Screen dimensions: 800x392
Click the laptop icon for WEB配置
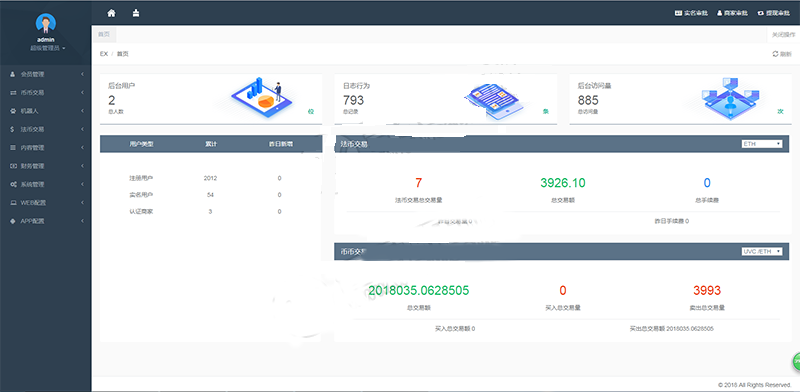[13, 203]
